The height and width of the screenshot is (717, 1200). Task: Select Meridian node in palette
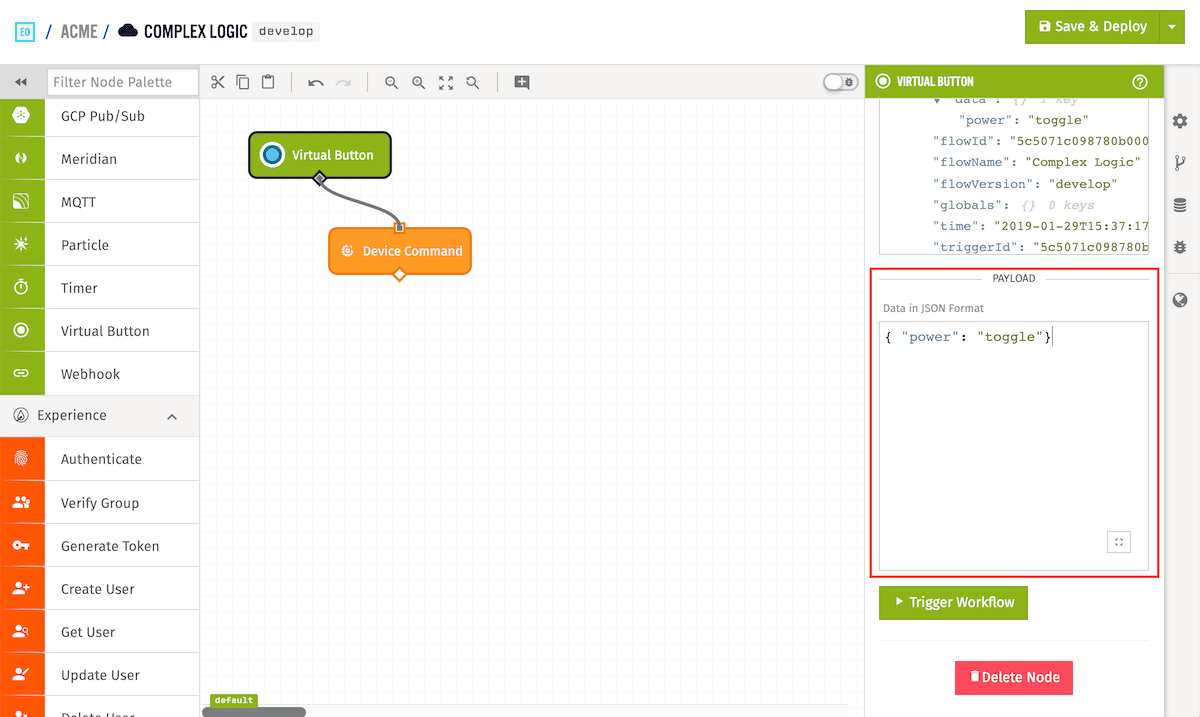pos(100,159)
